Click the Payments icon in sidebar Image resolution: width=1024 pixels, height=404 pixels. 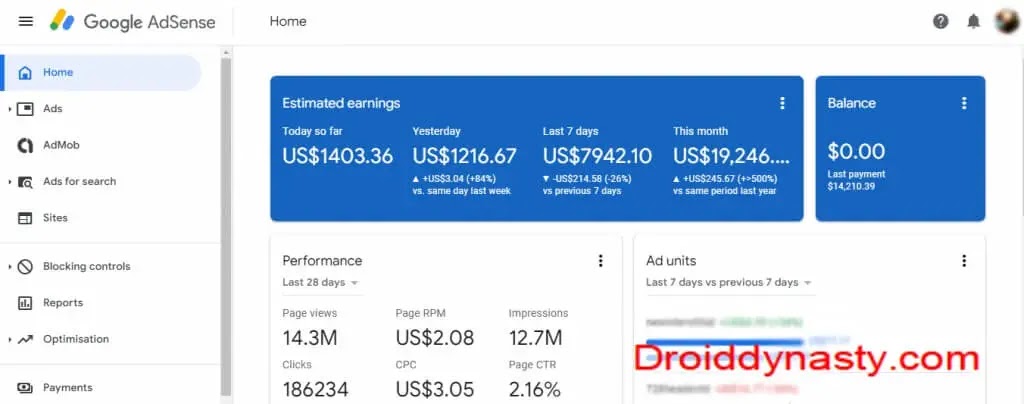pos(25,388)
